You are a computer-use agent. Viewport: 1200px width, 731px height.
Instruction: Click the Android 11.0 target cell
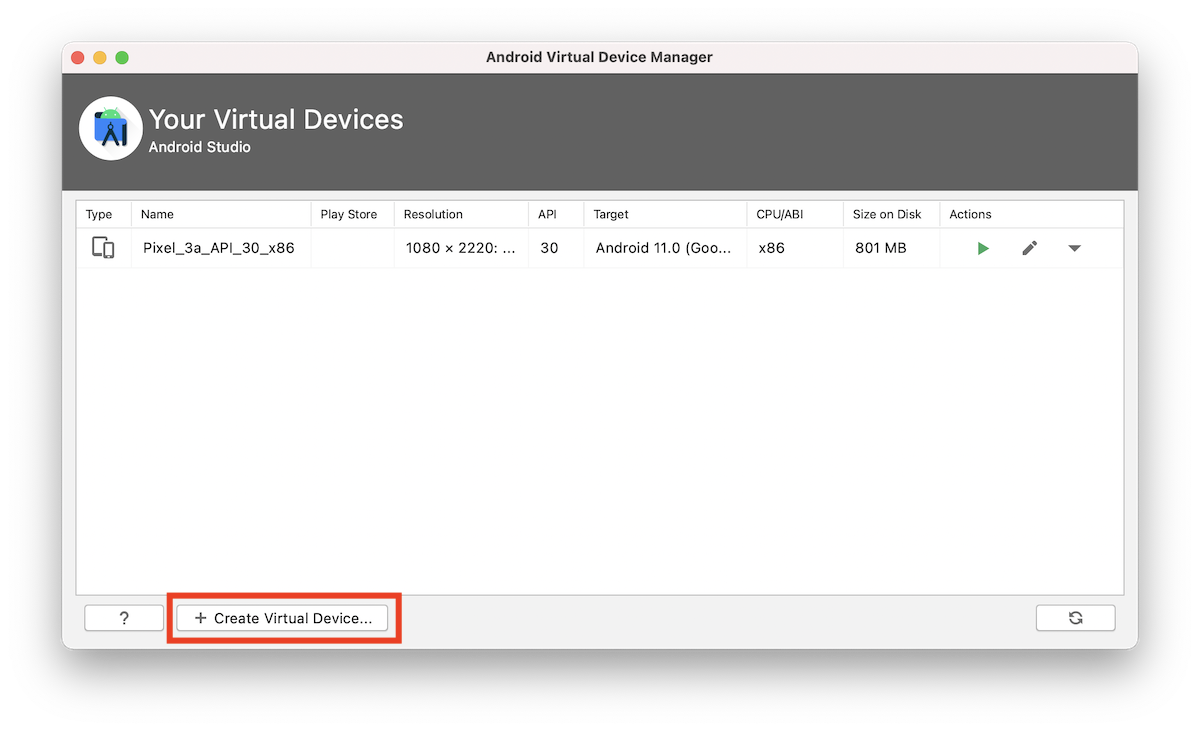(664, 248)
